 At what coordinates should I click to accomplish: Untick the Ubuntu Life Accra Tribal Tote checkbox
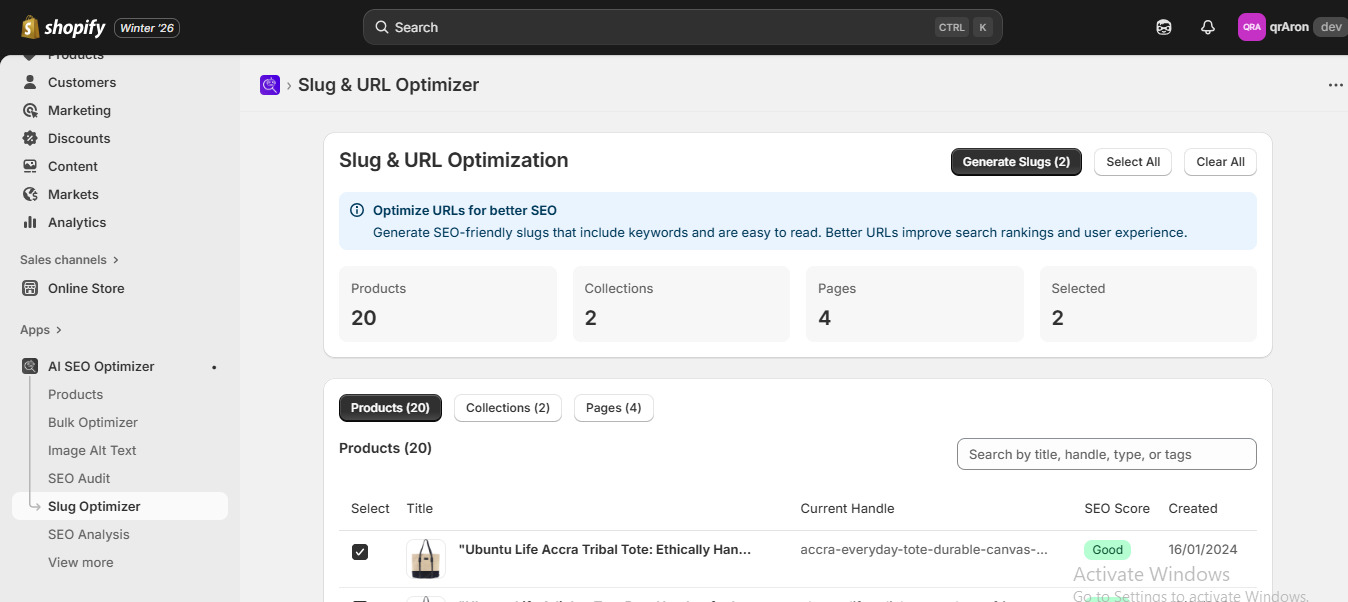click(x=360, y=551)
